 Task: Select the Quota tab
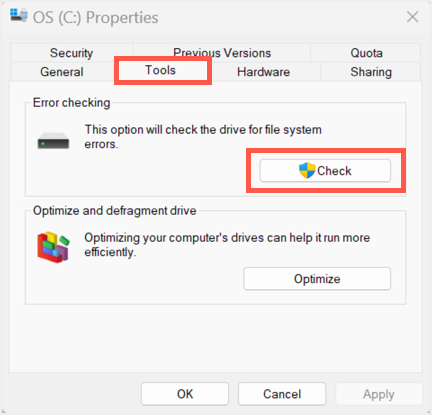[366, 53]
